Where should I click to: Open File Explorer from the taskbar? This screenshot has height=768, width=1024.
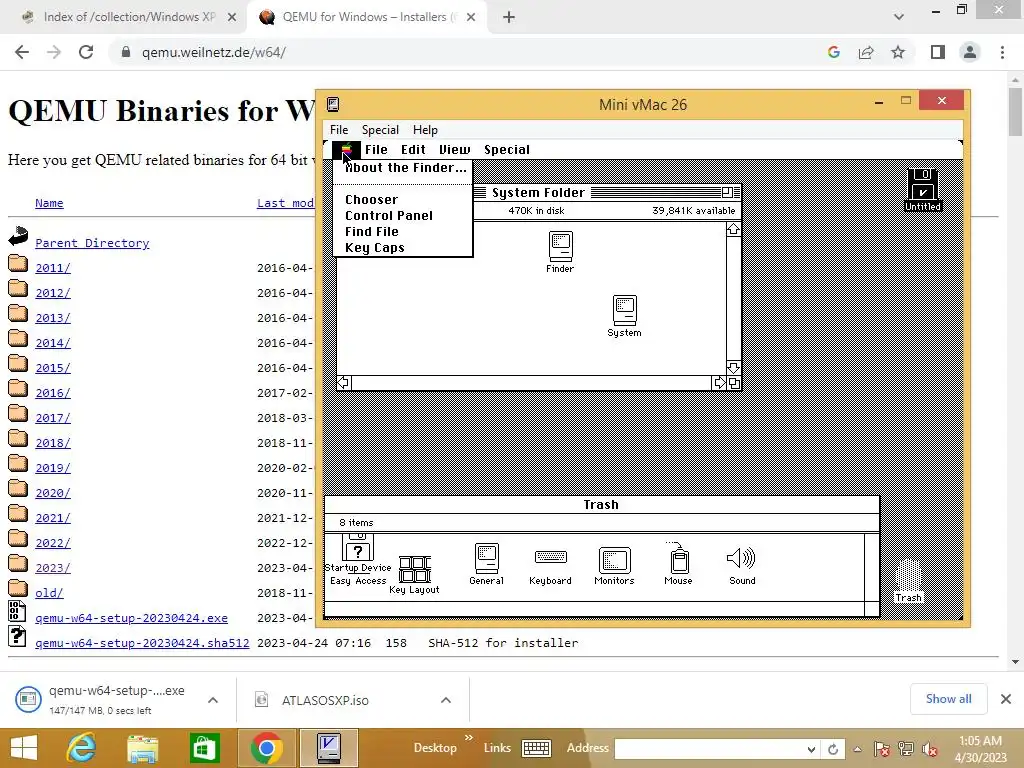coord(142,748)
